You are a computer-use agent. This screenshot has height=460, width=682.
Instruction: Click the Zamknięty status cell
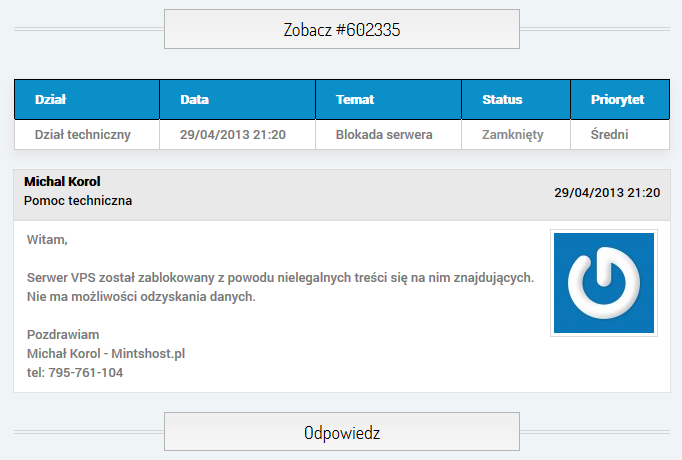pyautogui.click(x=516, y=135)
